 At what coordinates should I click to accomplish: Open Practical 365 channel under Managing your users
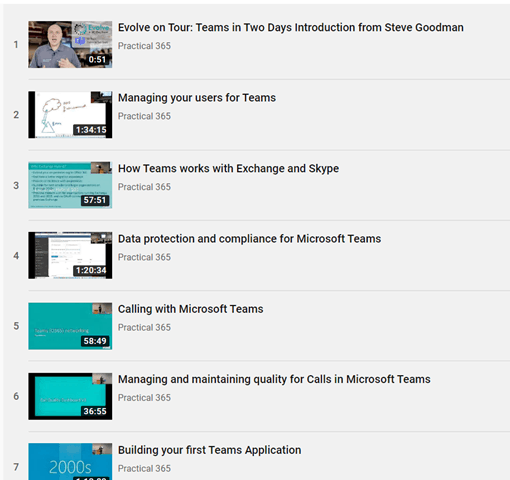click(144, 116)
